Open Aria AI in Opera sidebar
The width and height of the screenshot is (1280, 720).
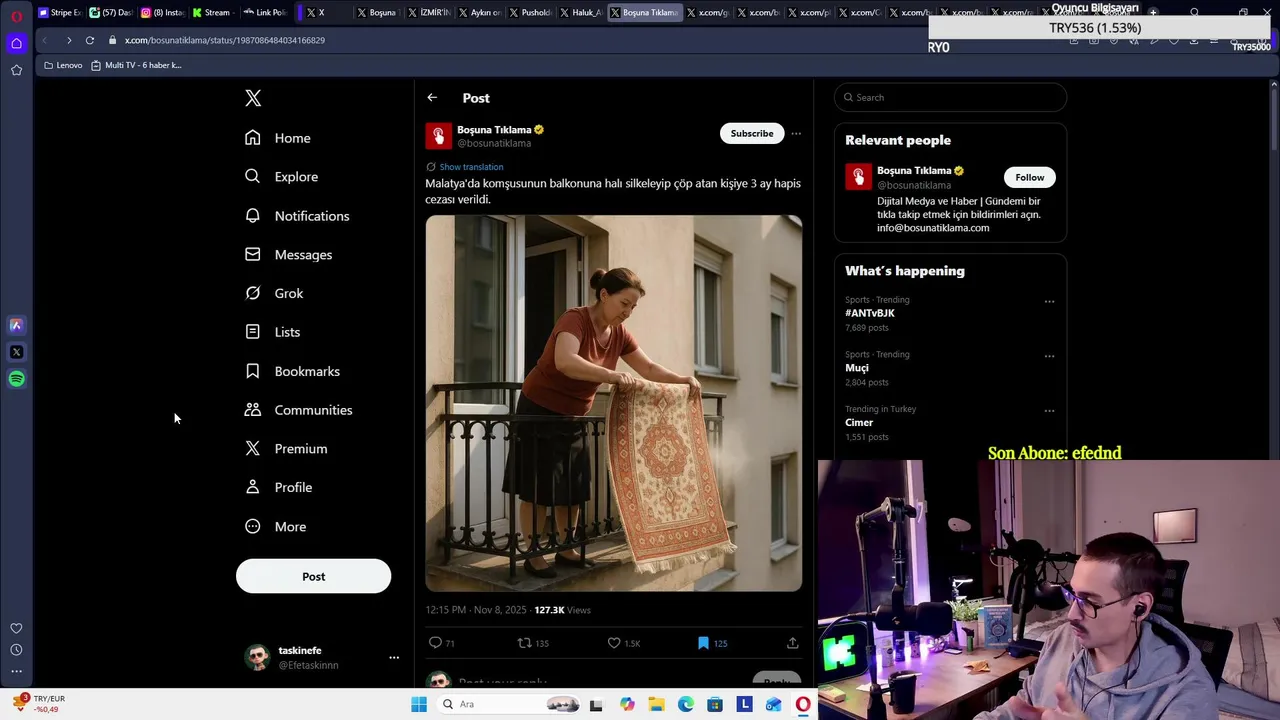(16, 325)
